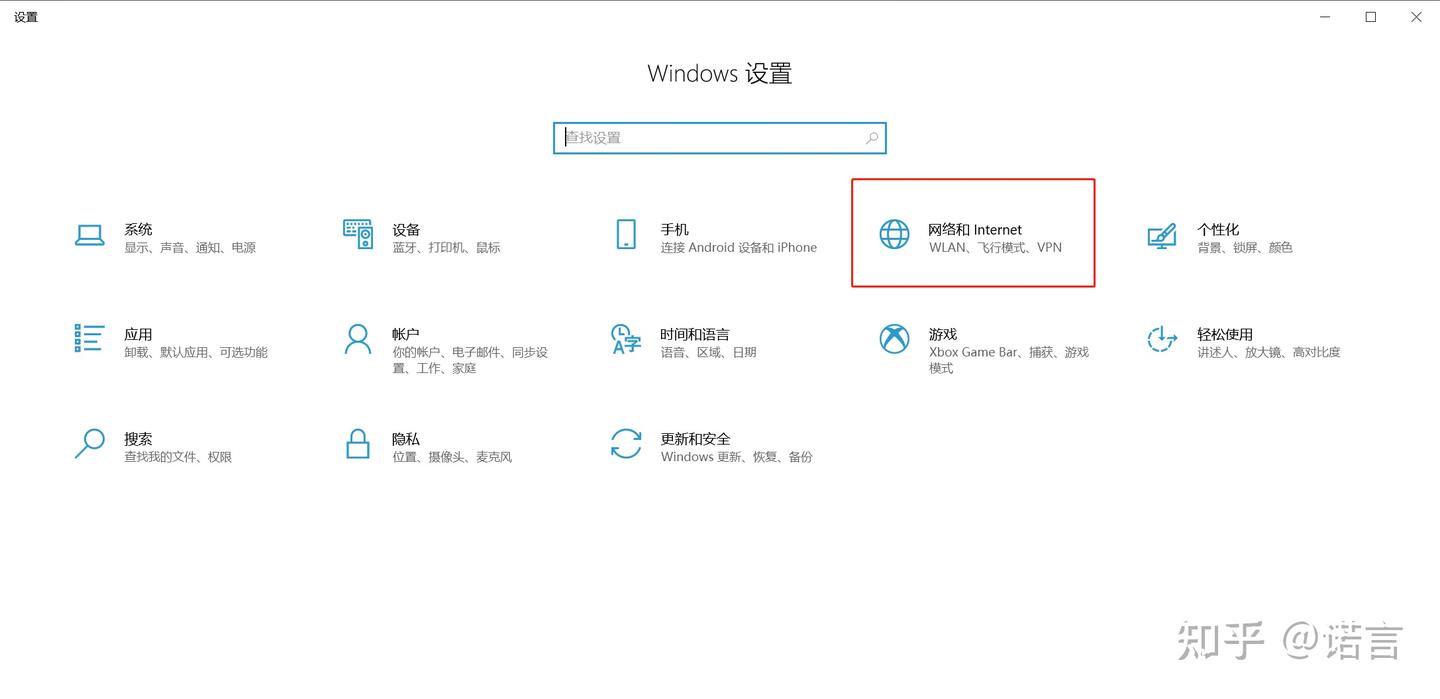Select the 网络和 Internet title text
Viewport: 1440px width, 699px height.
pyautogui.click(x=975, y=230)
